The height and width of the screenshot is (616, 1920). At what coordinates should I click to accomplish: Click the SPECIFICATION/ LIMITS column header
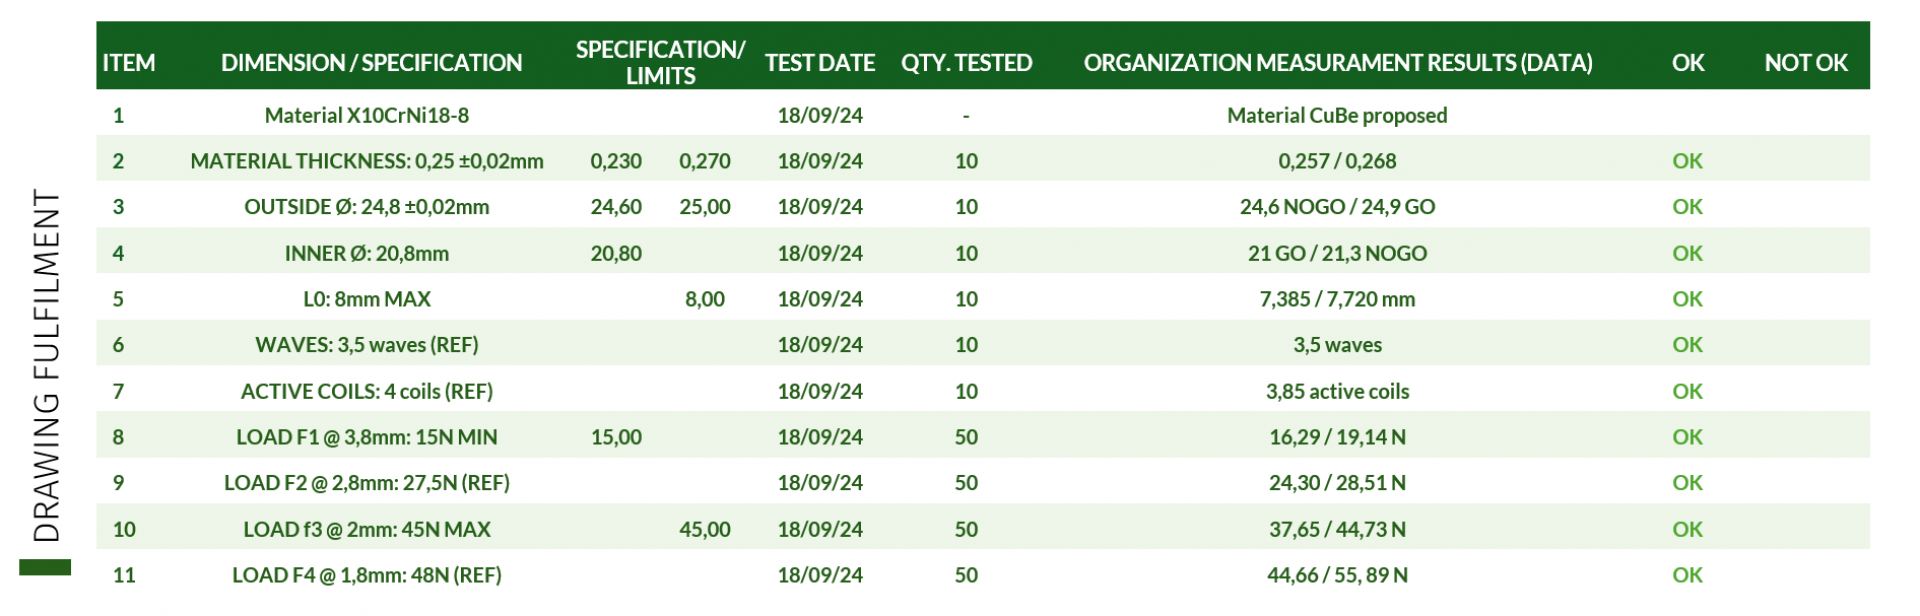tap(660, 62)
